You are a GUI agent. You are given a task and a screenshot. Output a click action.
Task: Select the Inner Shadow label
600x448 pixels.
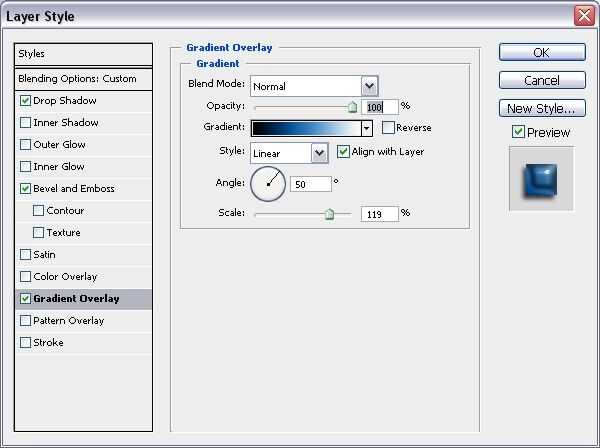(x=66, y=123)
